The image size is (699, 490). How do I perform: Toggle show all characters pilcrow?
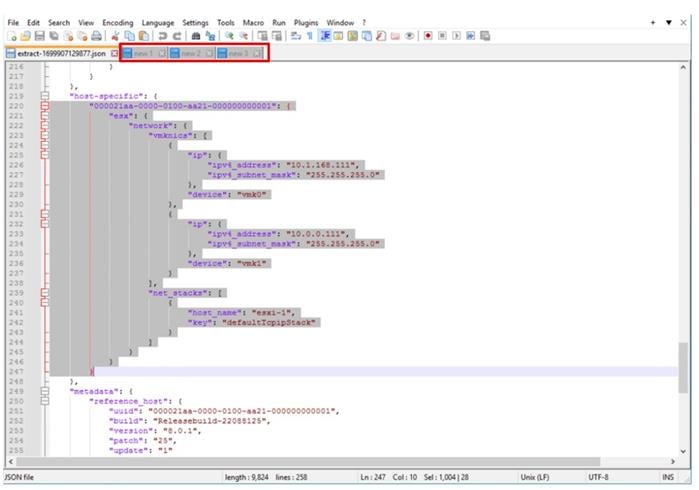point(310,36)
